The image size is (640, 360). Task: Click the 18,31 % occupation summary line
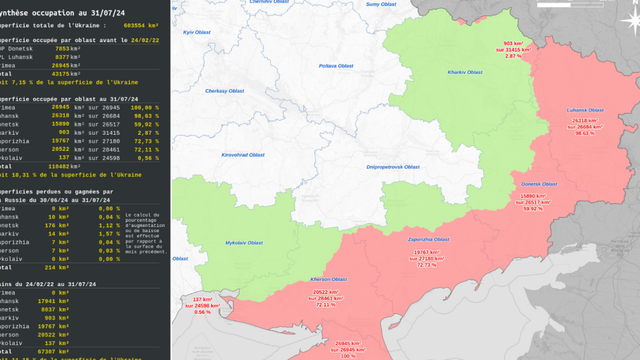71,175
